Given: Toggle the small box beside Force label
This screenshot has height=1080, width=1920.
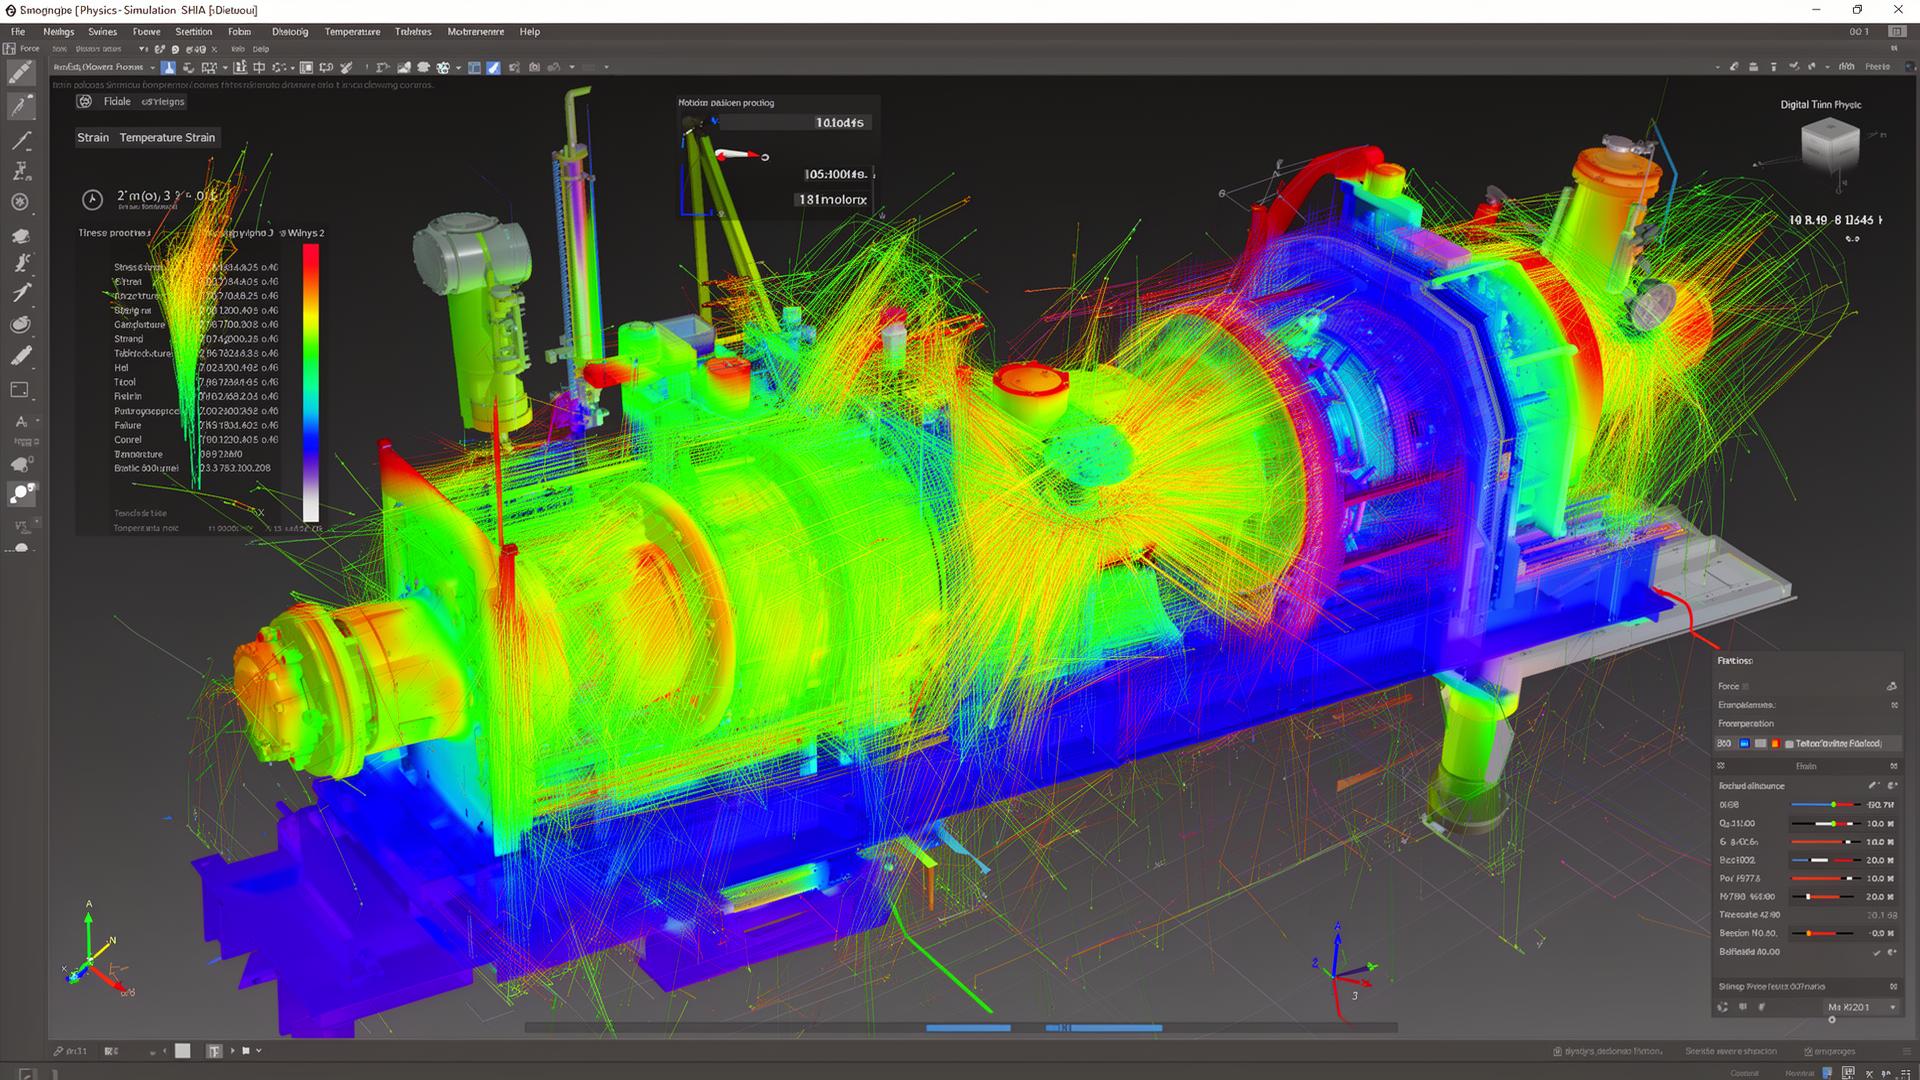Looking at the screenshot, I should (1745, 686).
